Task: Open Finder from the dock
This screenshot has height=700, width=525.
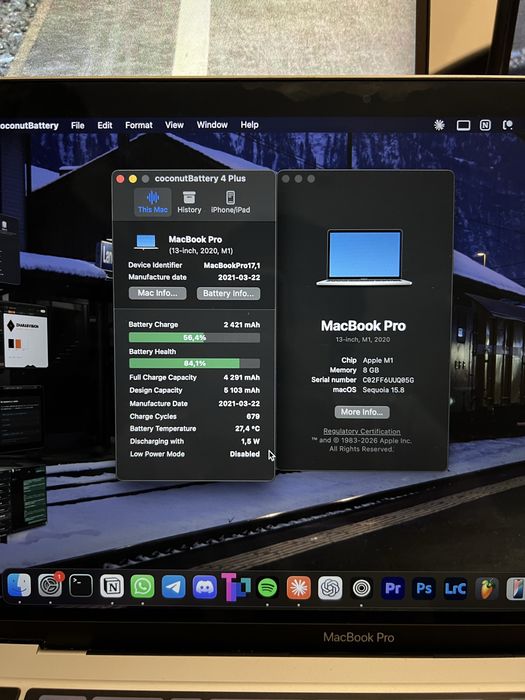Action: coord(19,585)
